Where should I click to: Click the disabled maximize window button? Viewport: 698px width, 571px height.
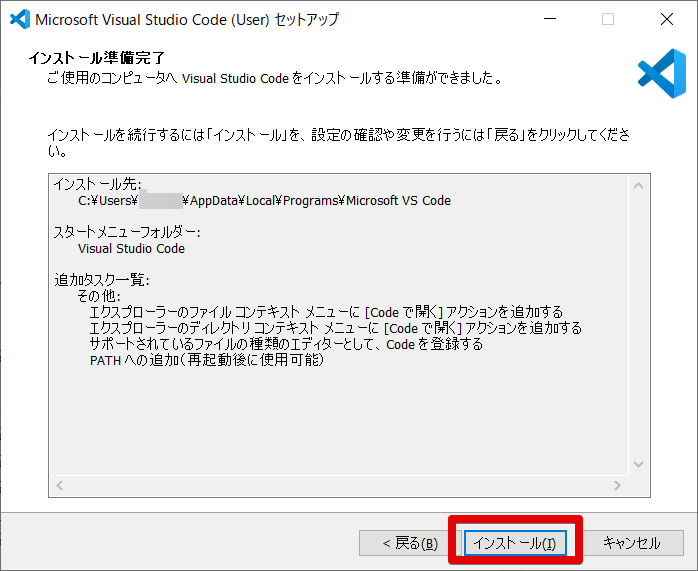608,19
